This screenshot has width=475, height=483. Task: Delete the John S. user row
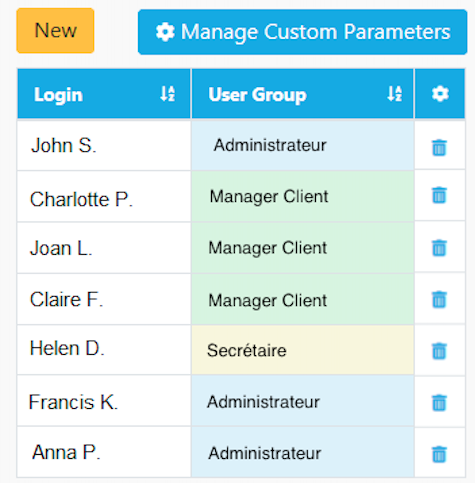pos(439,148)
